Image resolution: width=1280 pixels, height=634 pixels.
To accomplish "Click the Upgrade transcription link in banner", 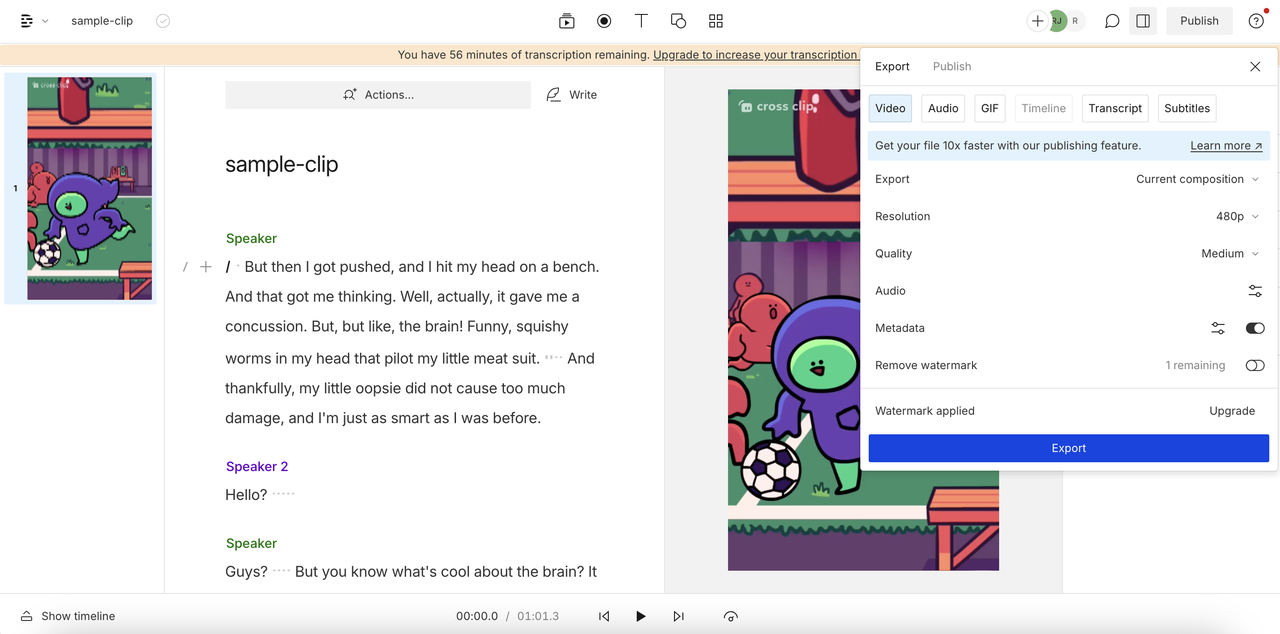I will [x=755, y=55].
